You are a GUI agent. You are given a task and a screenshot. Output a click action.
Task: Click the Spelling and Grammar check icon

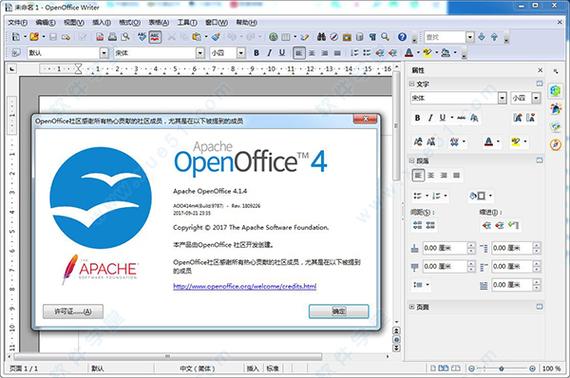[142, 37]
